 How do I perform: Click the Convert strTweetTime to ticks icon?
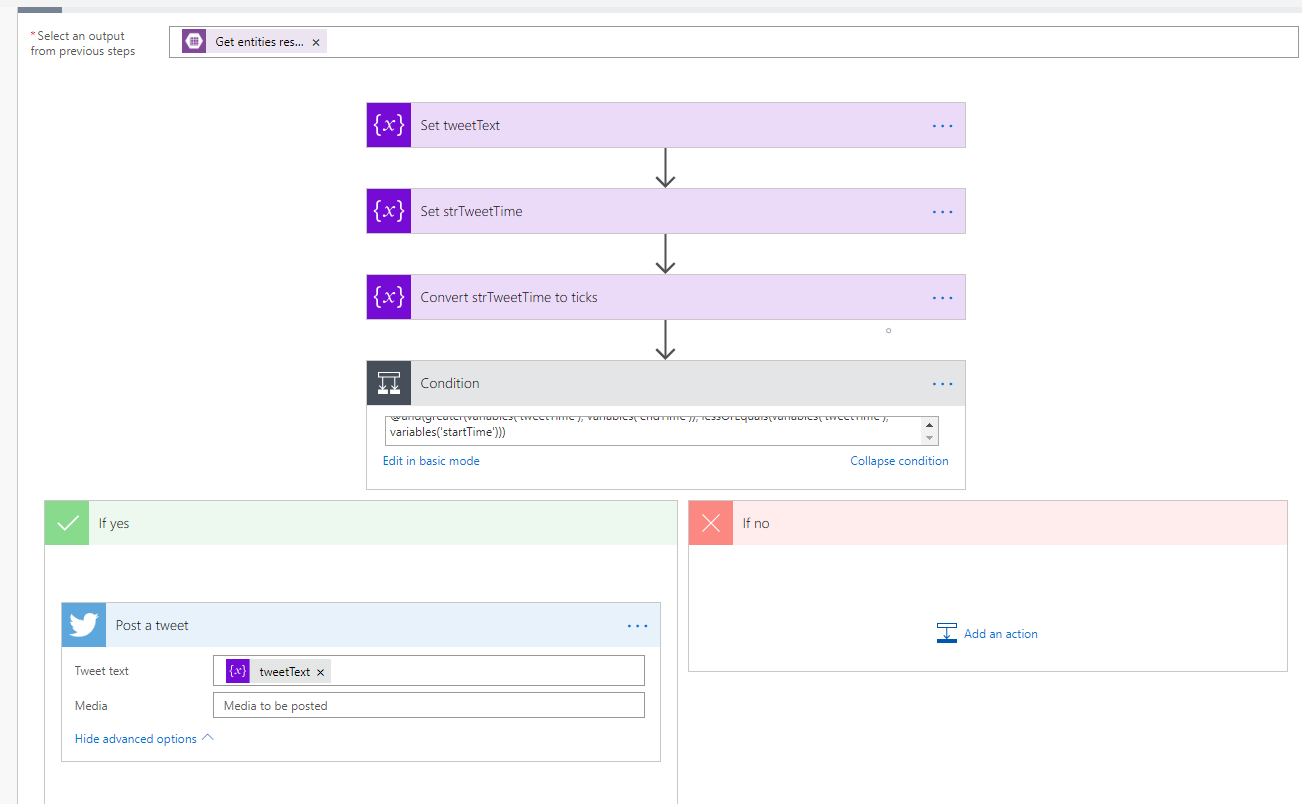(389, 297)
